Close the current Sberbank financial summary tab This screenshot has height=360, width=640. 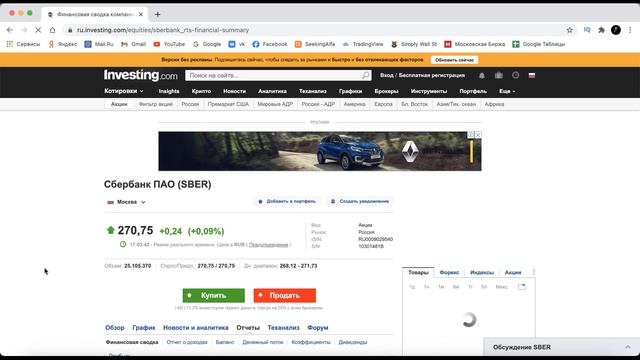[141, 14]
